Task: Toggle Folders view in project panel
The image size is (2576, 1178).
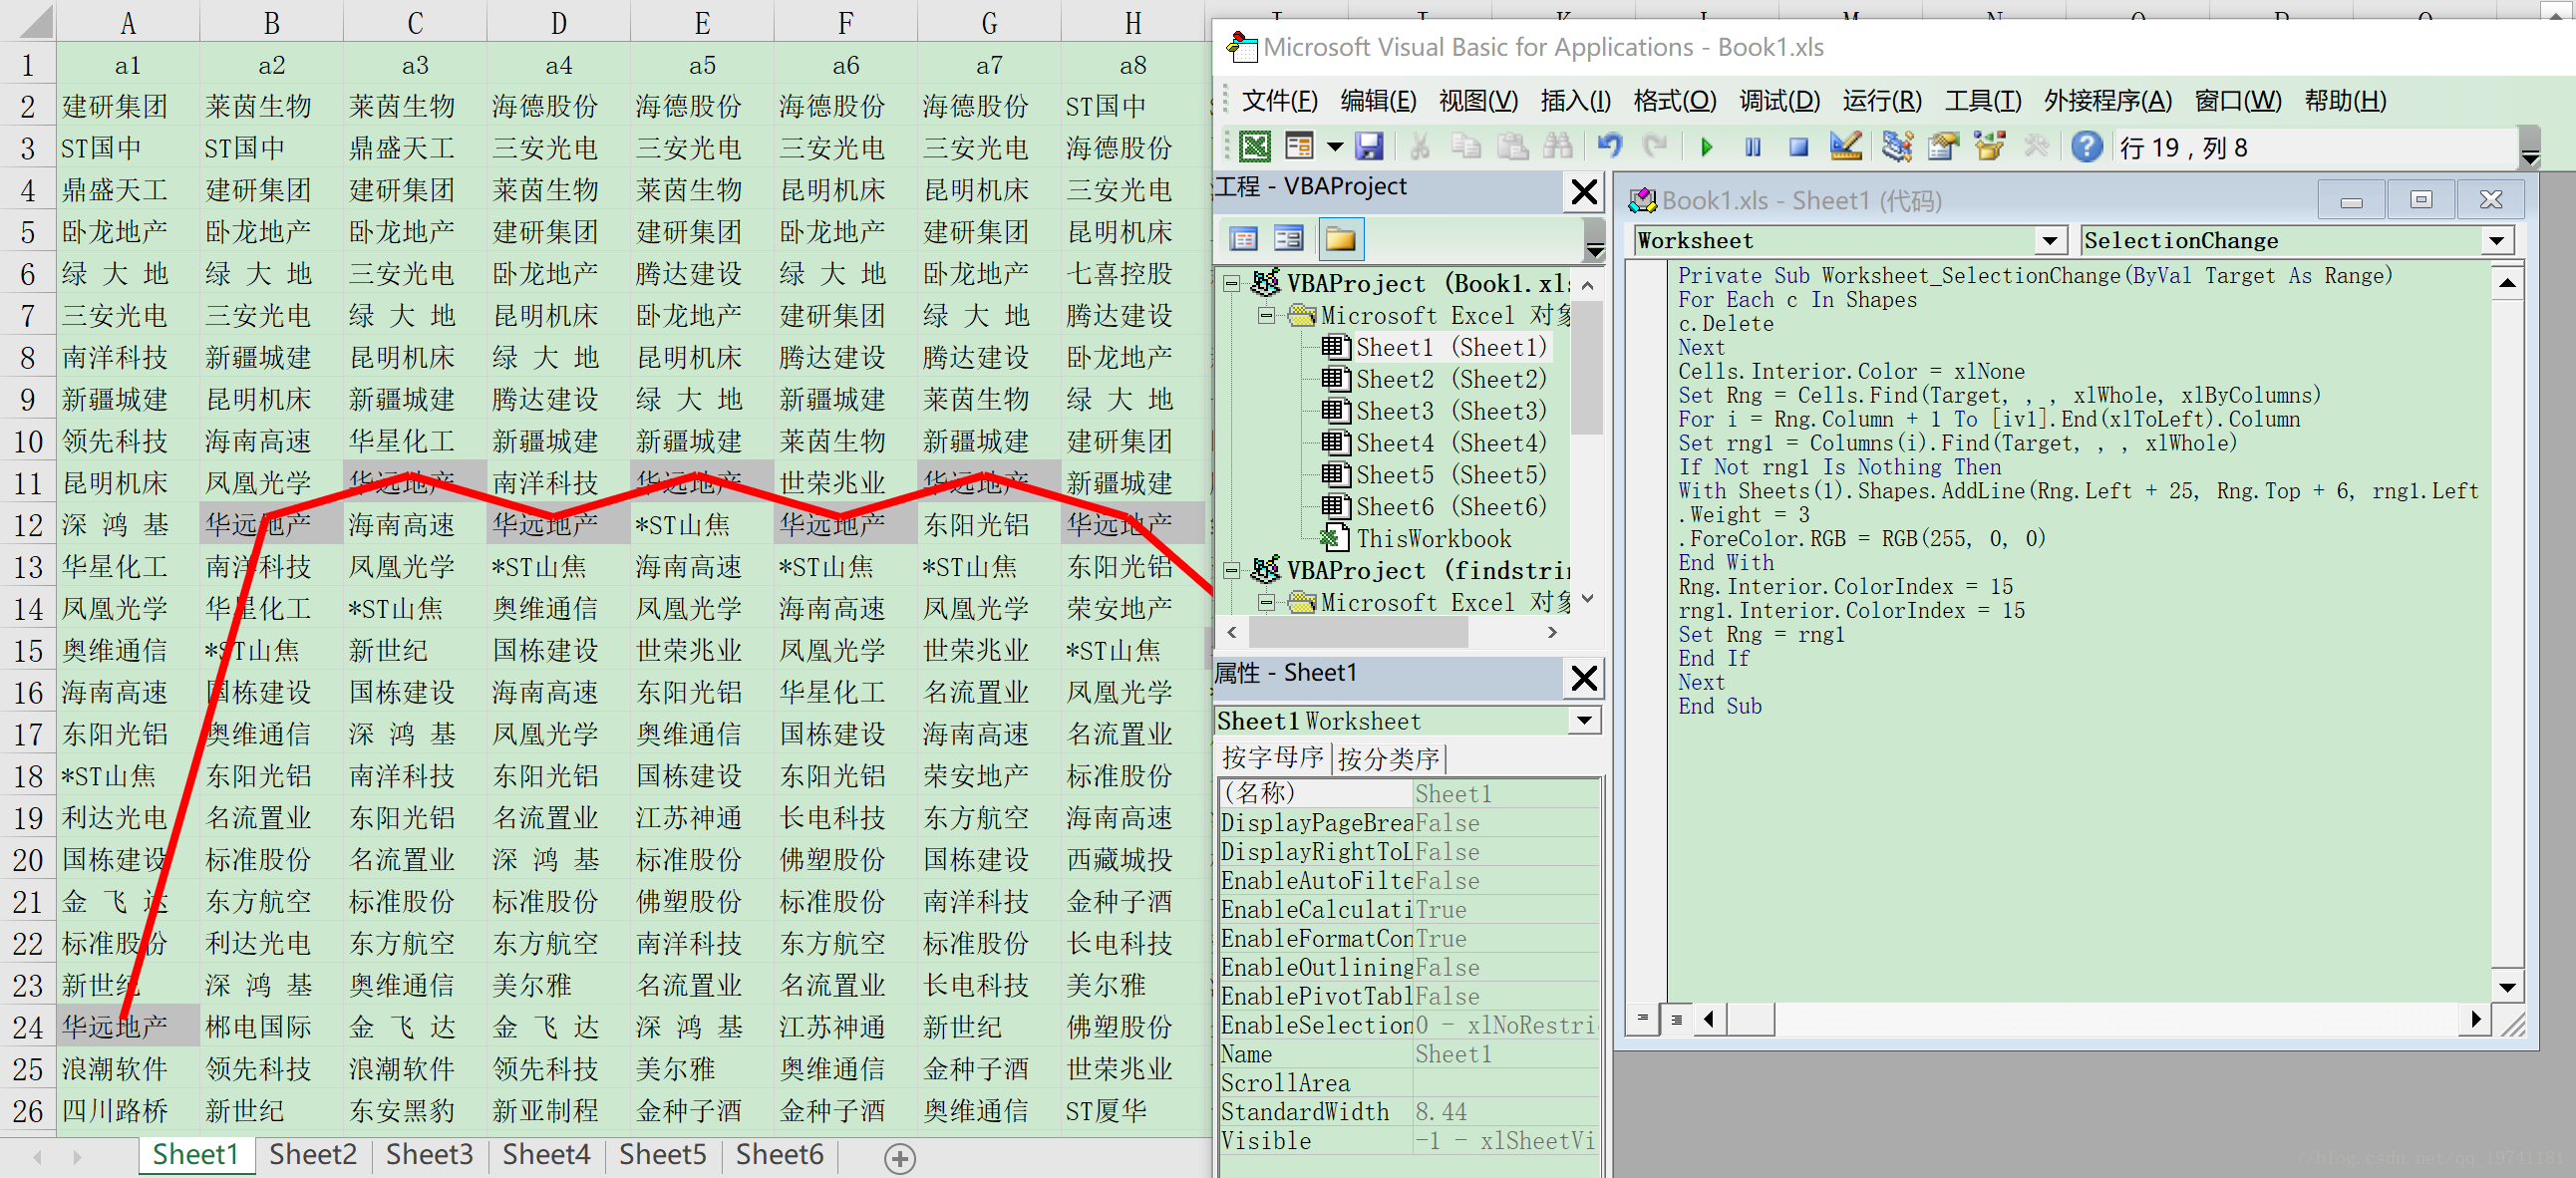Action: [1340, 239]
